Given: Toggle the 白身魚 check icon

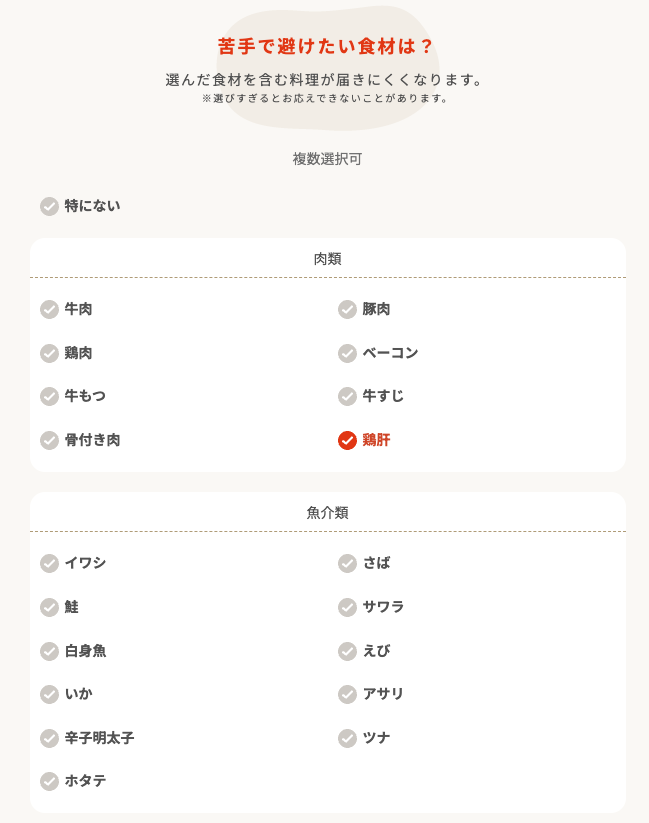Looking at the screenshot, I should (x=49, y=651).
